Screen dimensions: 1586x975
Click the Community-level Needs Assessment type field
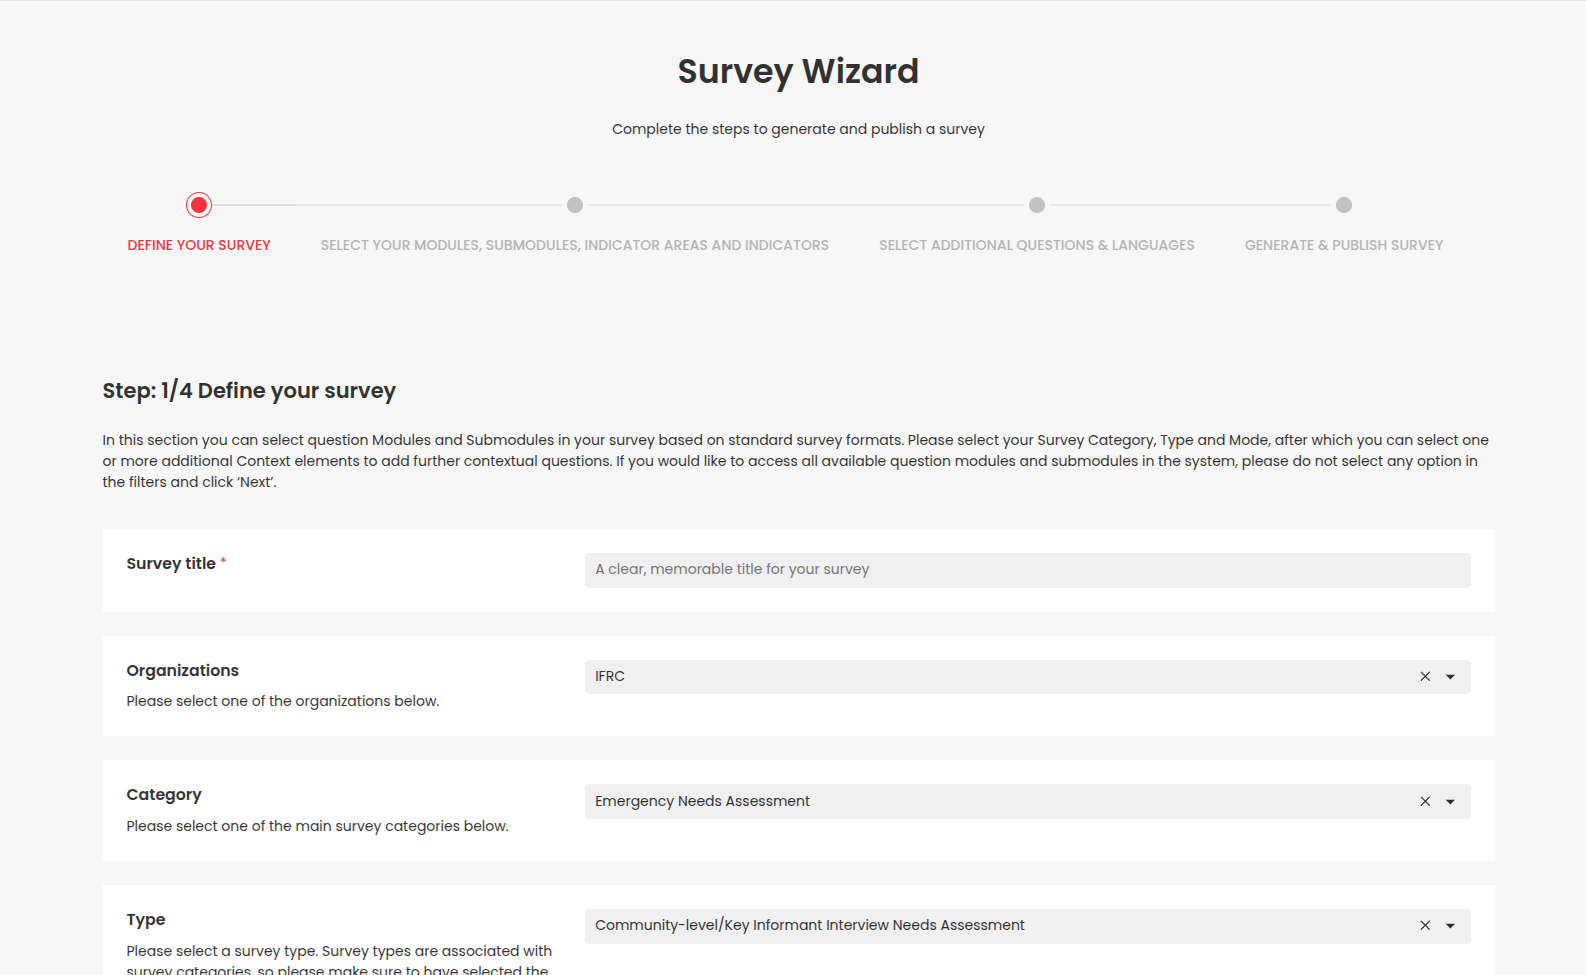900,925
